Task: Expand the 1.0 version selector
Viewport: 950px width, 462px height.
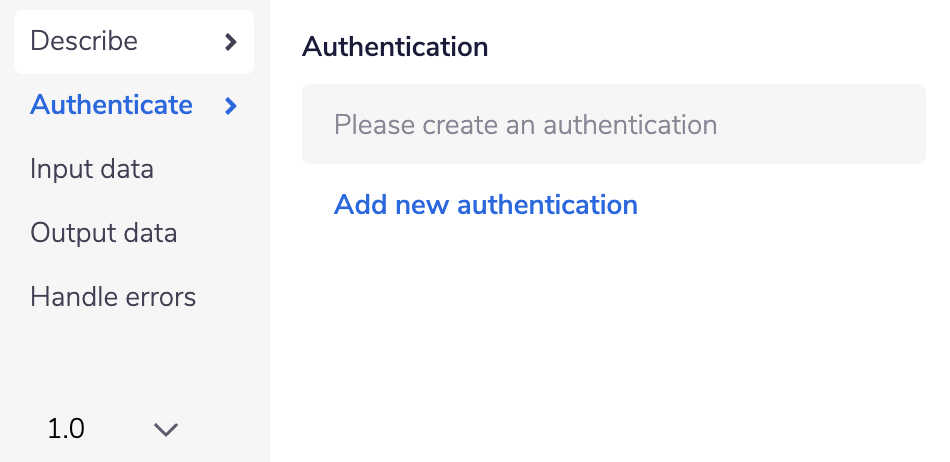Action: point(112,430)
